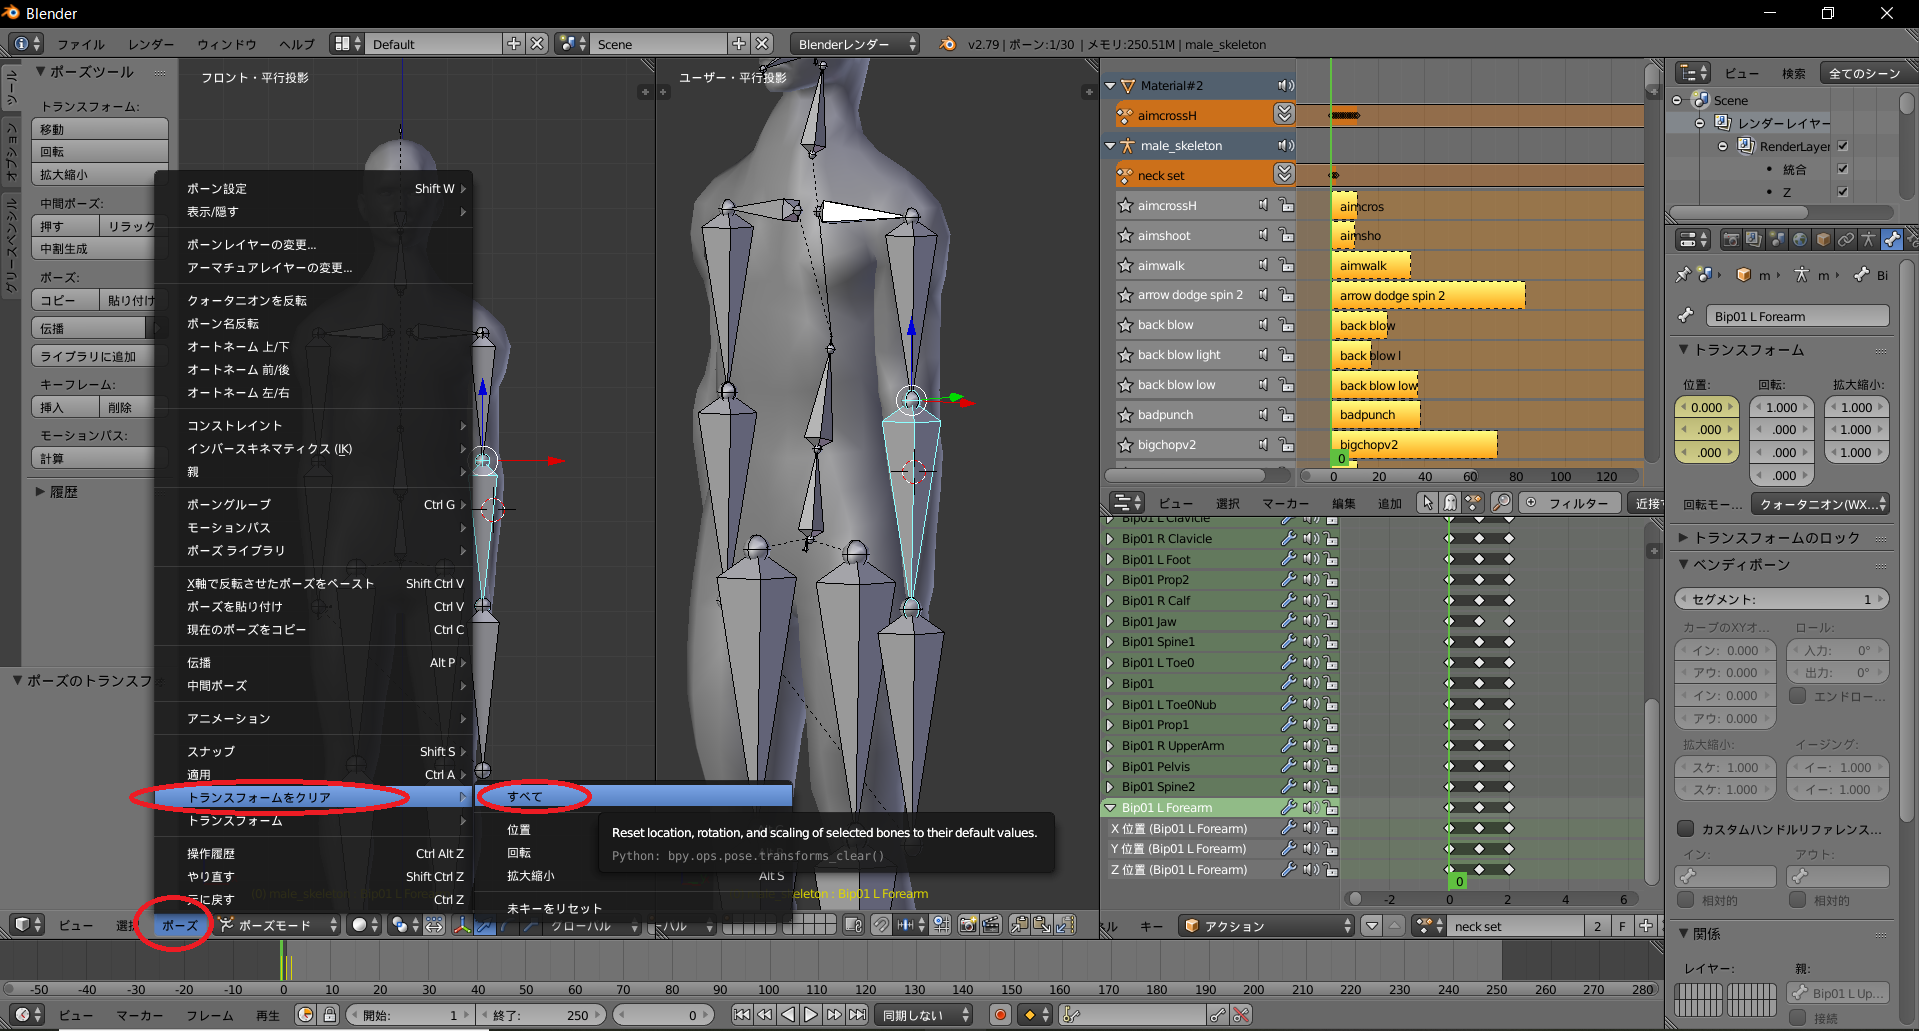
Task: Click the play animation button
Action: (x=811, y=1015)
